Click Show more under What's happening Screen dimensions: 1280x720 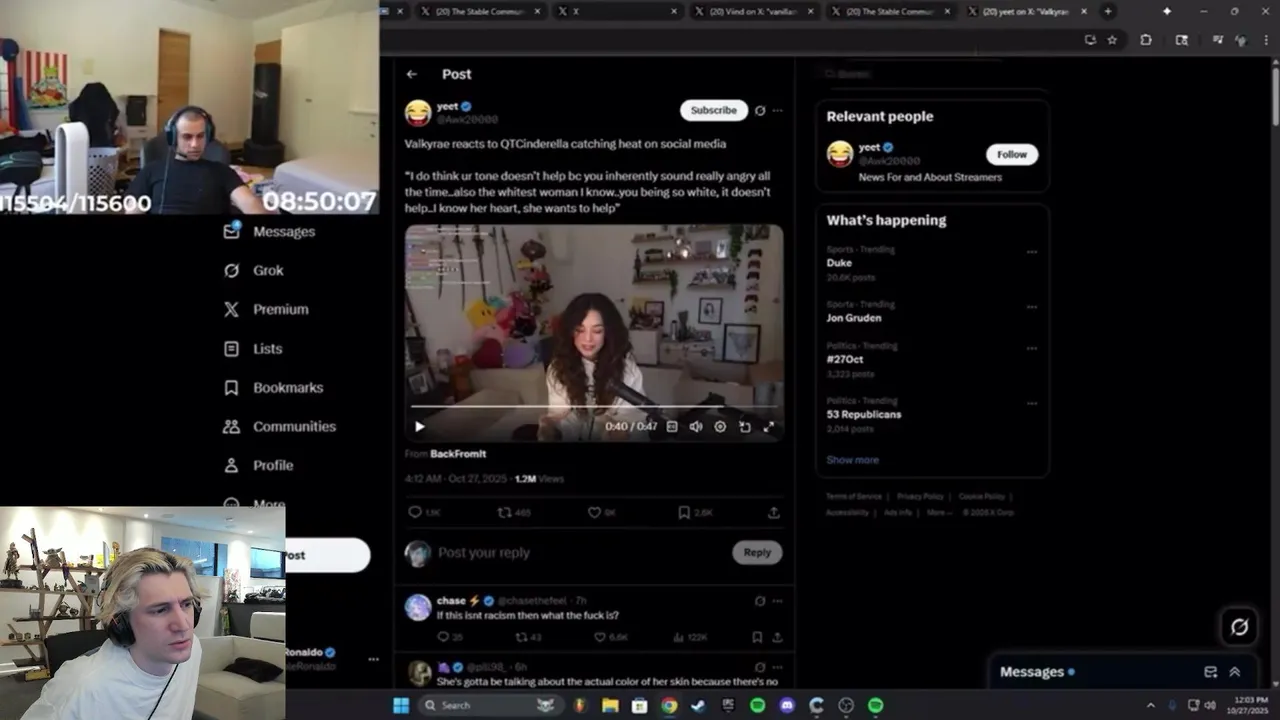tap(853, 460)
